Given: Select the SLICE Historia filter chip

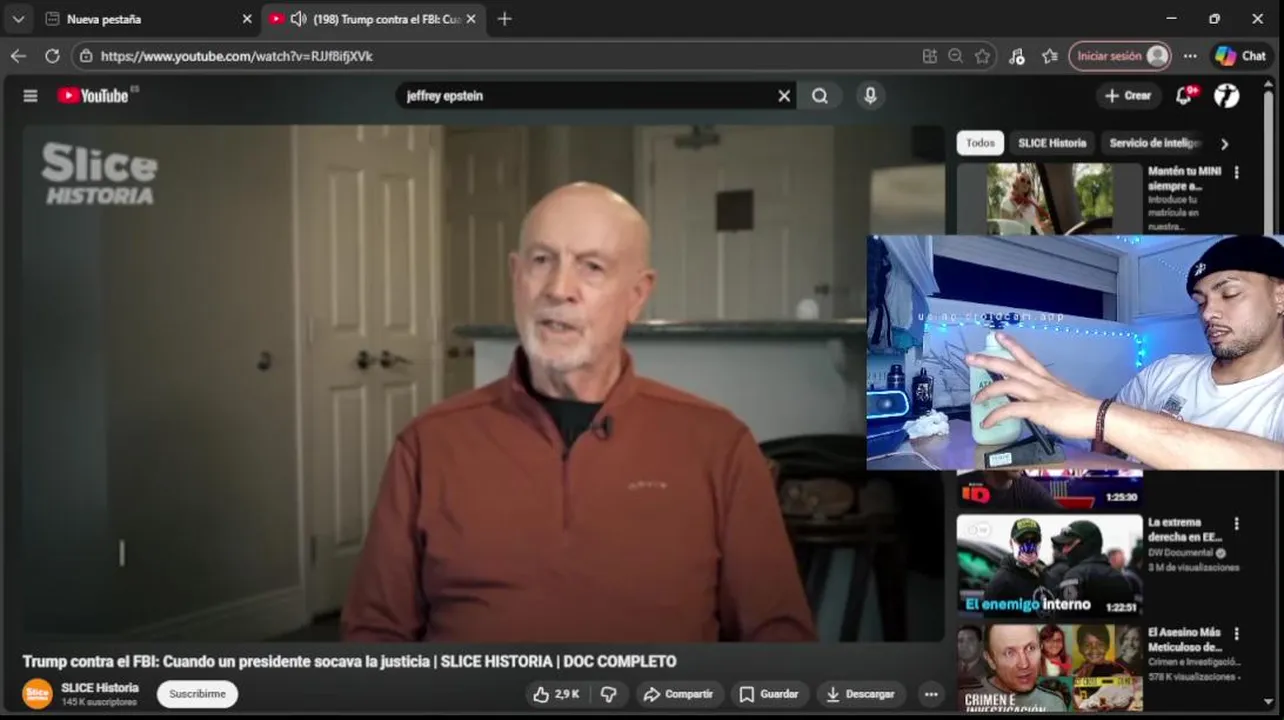Looking at the screenshot, I should [1052, 143].
